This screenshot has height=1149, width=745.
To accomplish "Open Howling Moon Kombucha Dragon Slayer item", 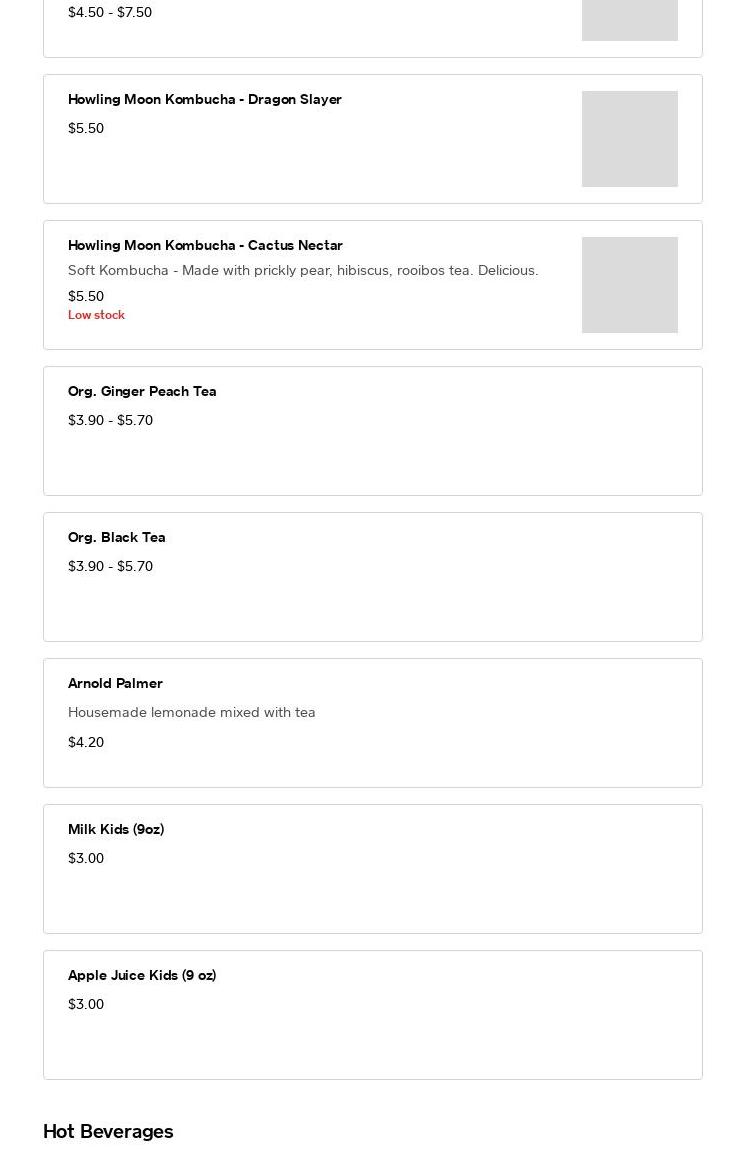I will [x=205, y=100].
